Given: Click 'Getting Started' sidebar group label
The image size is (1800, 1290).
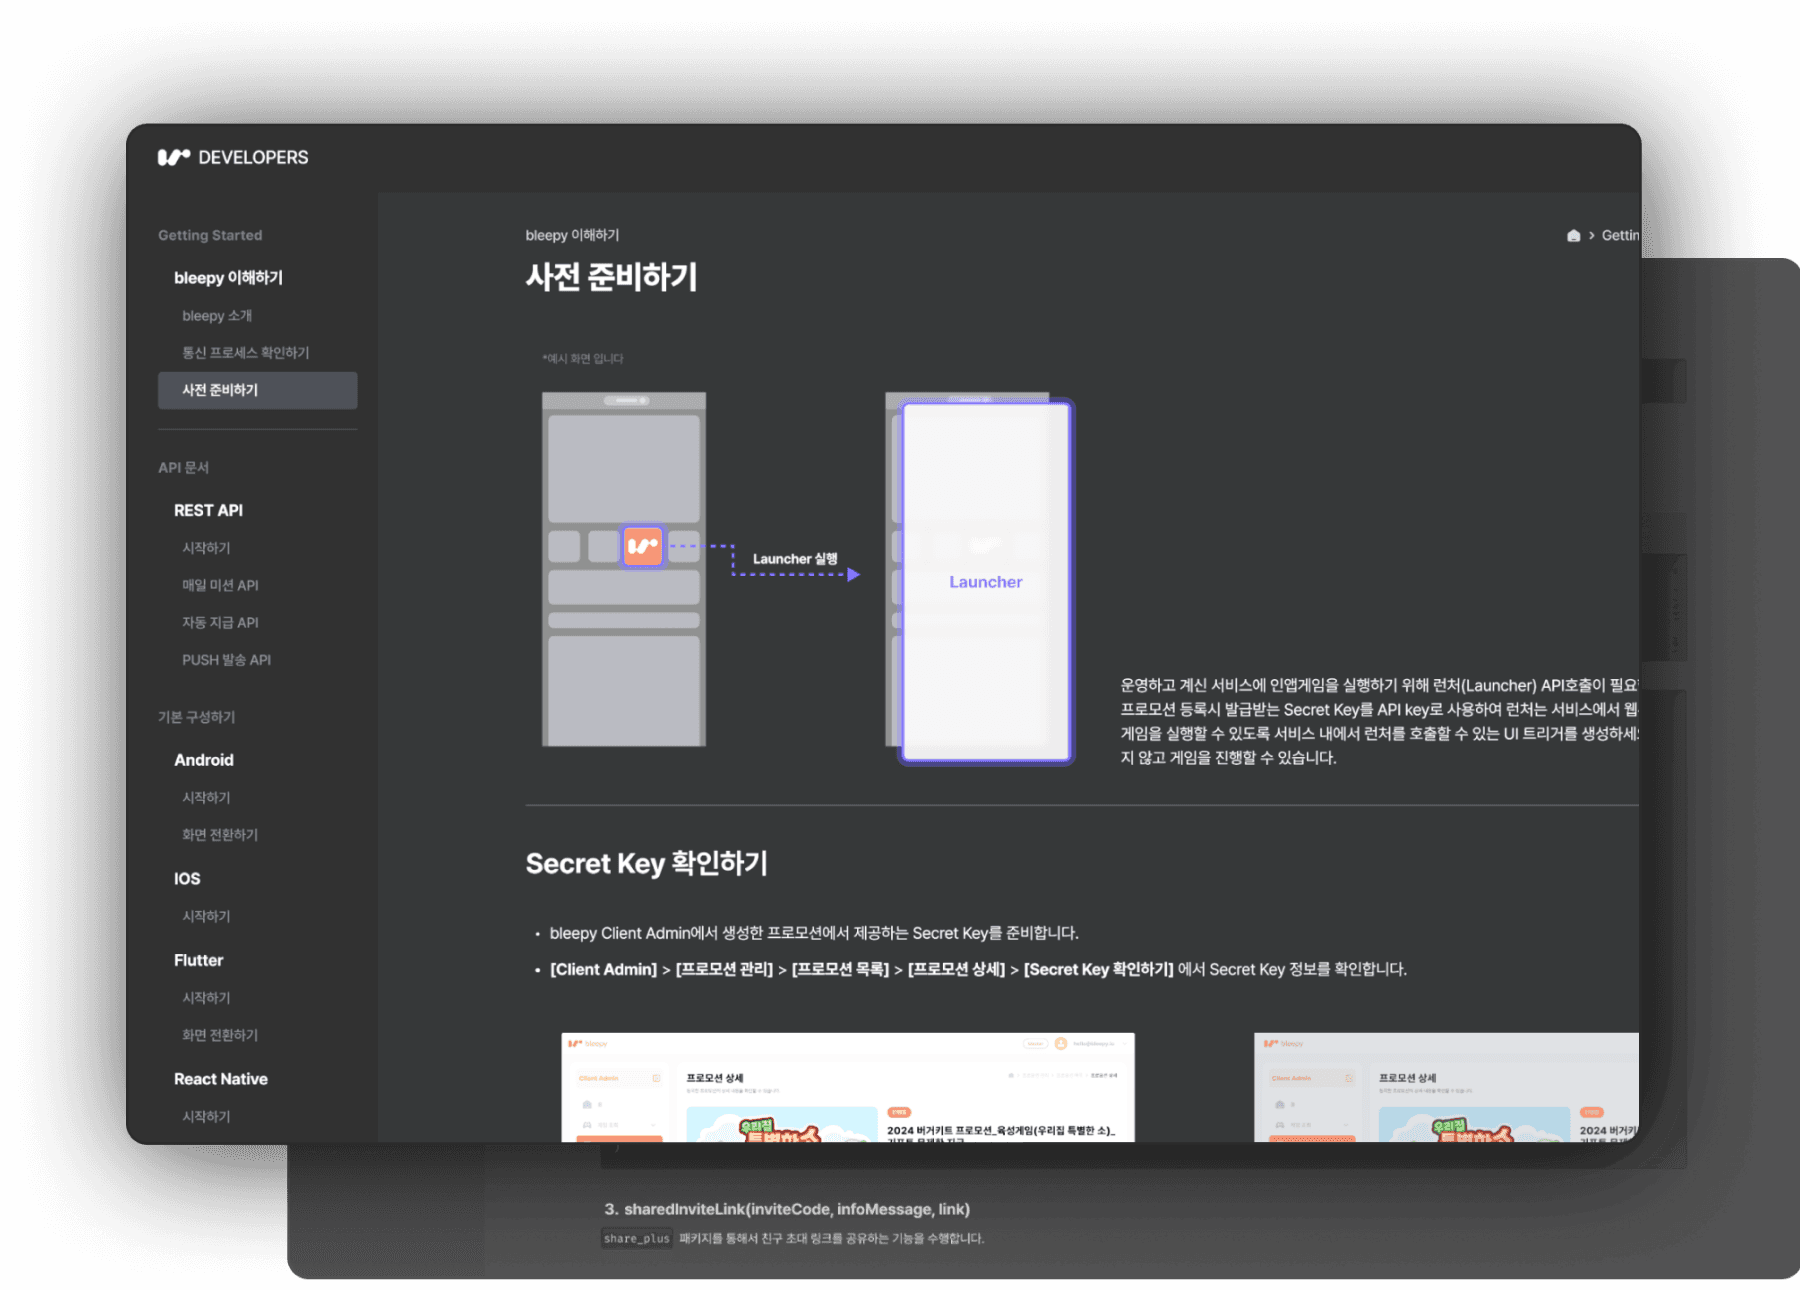Looking at the screenshot, I should point(210,235).
